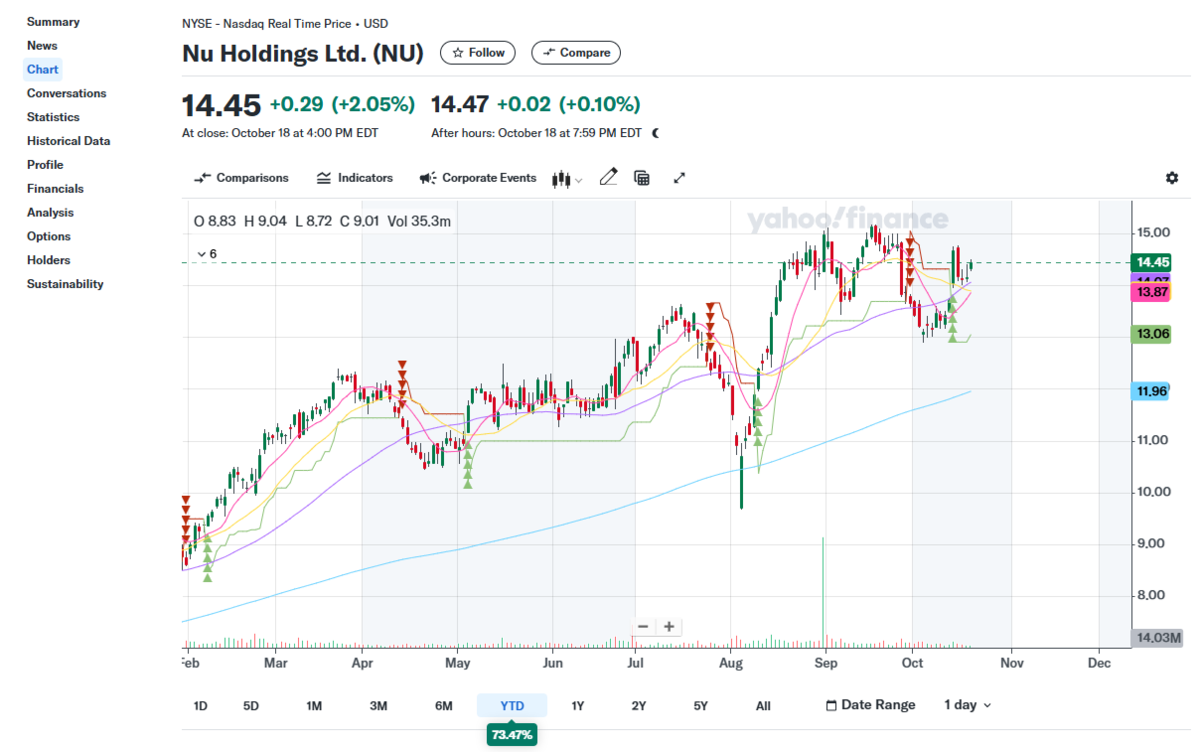Open Analysis page
Screen dimensions: 1200x752
tap(49, 212)
